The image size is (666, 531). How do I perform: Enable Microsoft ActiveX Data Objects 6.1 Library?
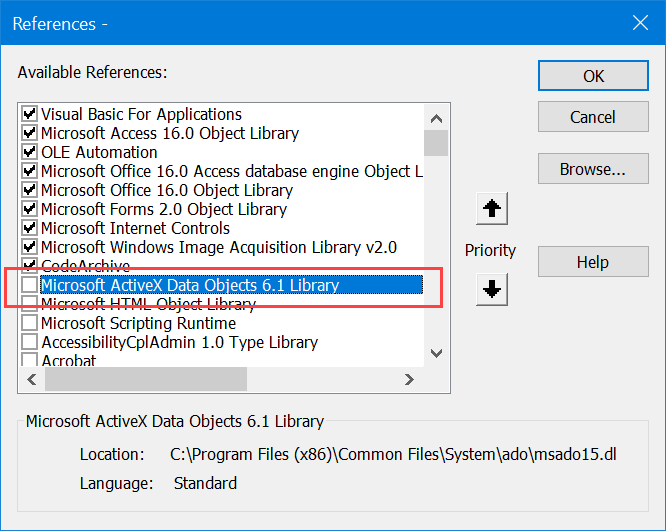[x=30, y=286]
